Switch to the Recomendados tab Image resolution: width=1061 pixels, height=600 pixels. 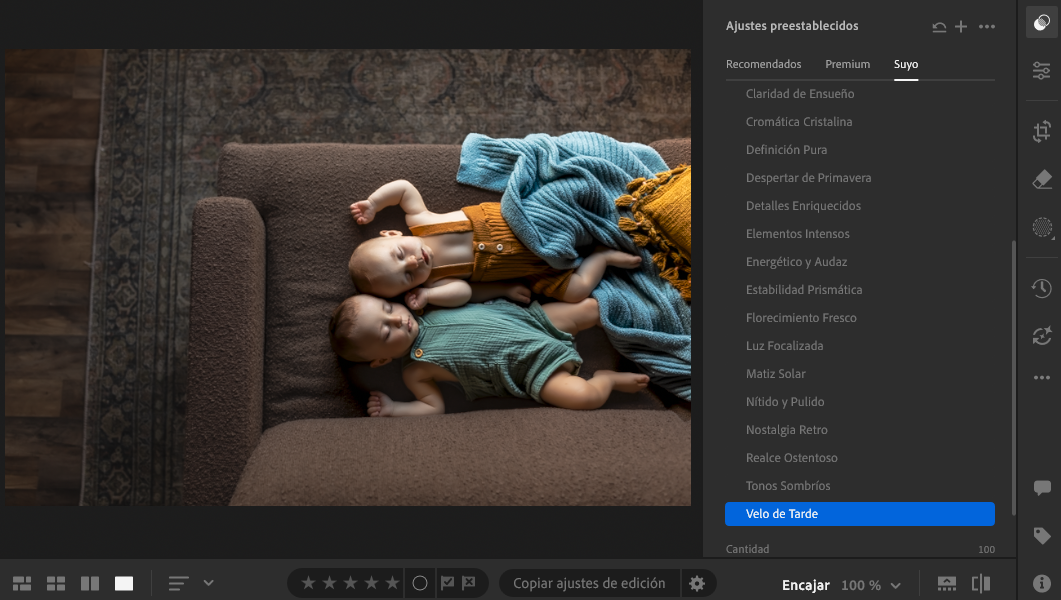point(764,64)
